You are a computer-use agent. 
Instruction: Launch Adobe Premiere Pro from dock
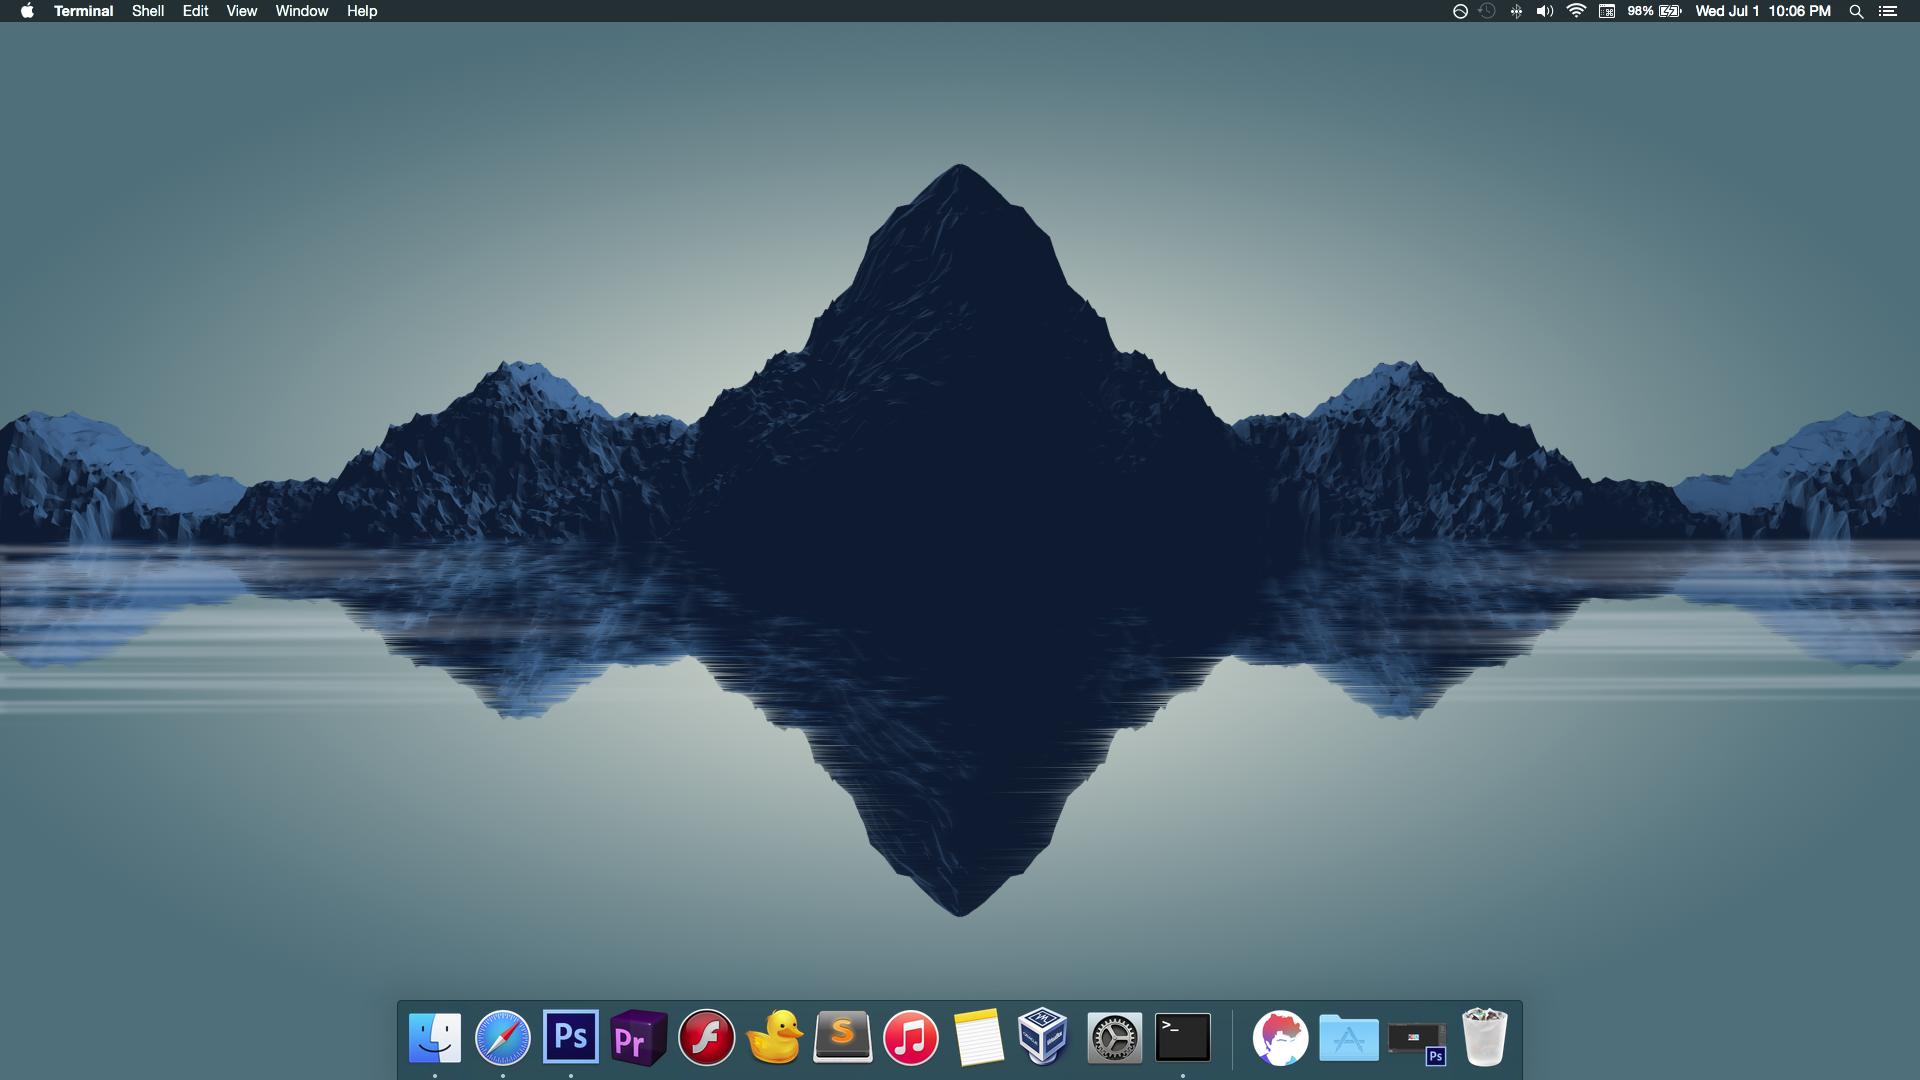638,1038
